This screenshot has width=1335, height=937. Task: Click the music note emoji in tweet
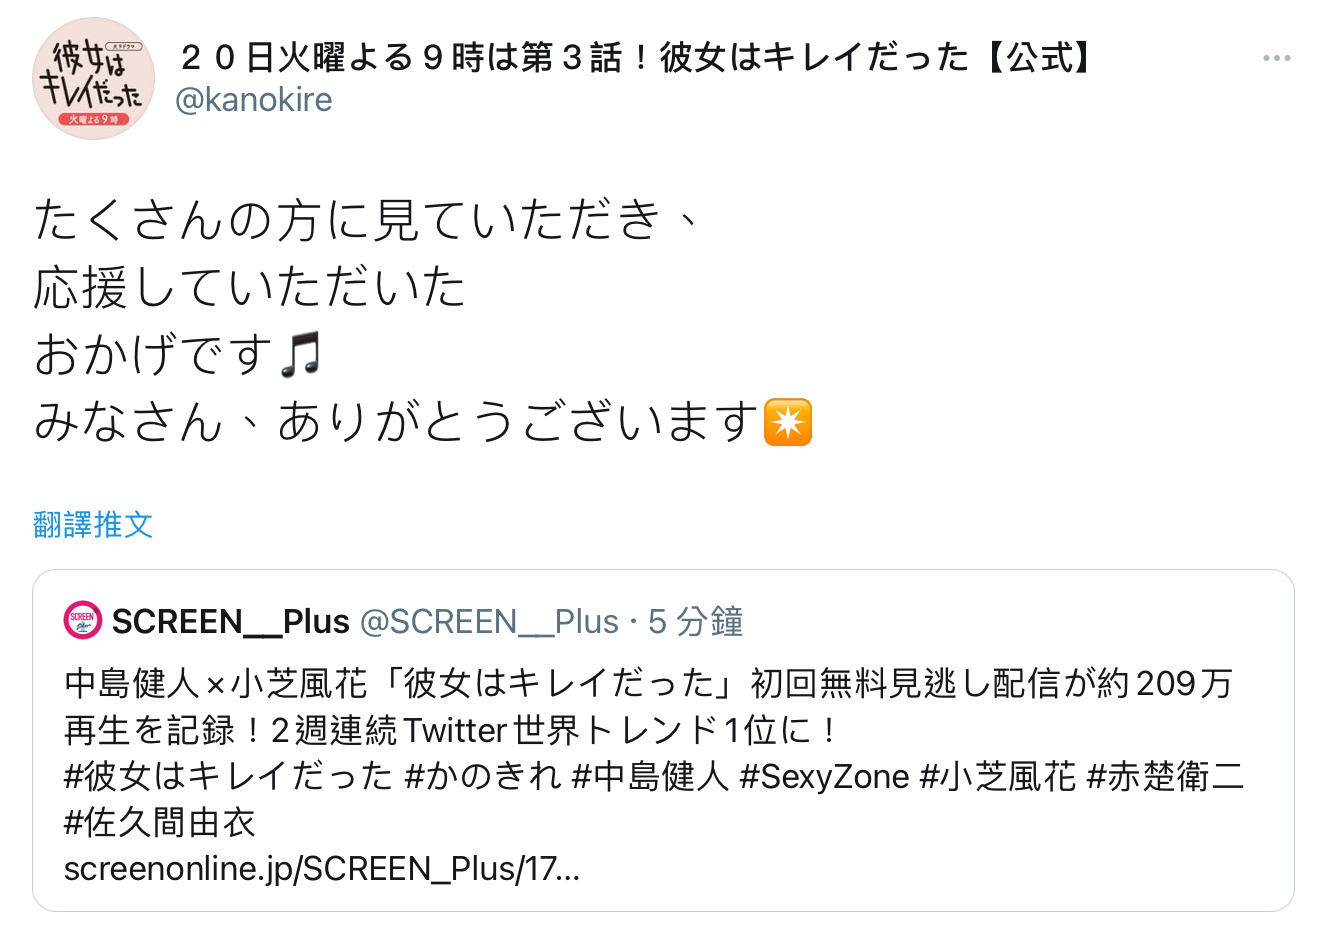pos(300,355)
